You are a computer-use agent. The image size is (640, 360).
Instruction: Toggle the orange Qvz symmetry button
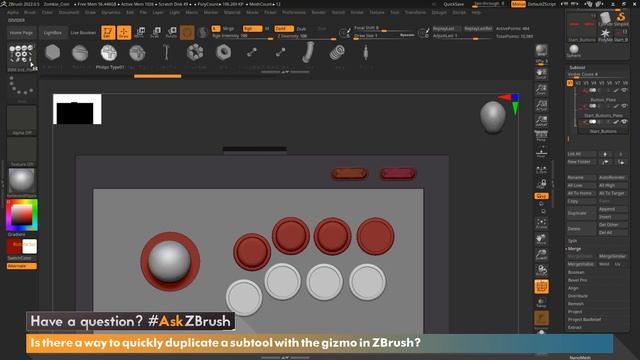(x=541, y=196)
